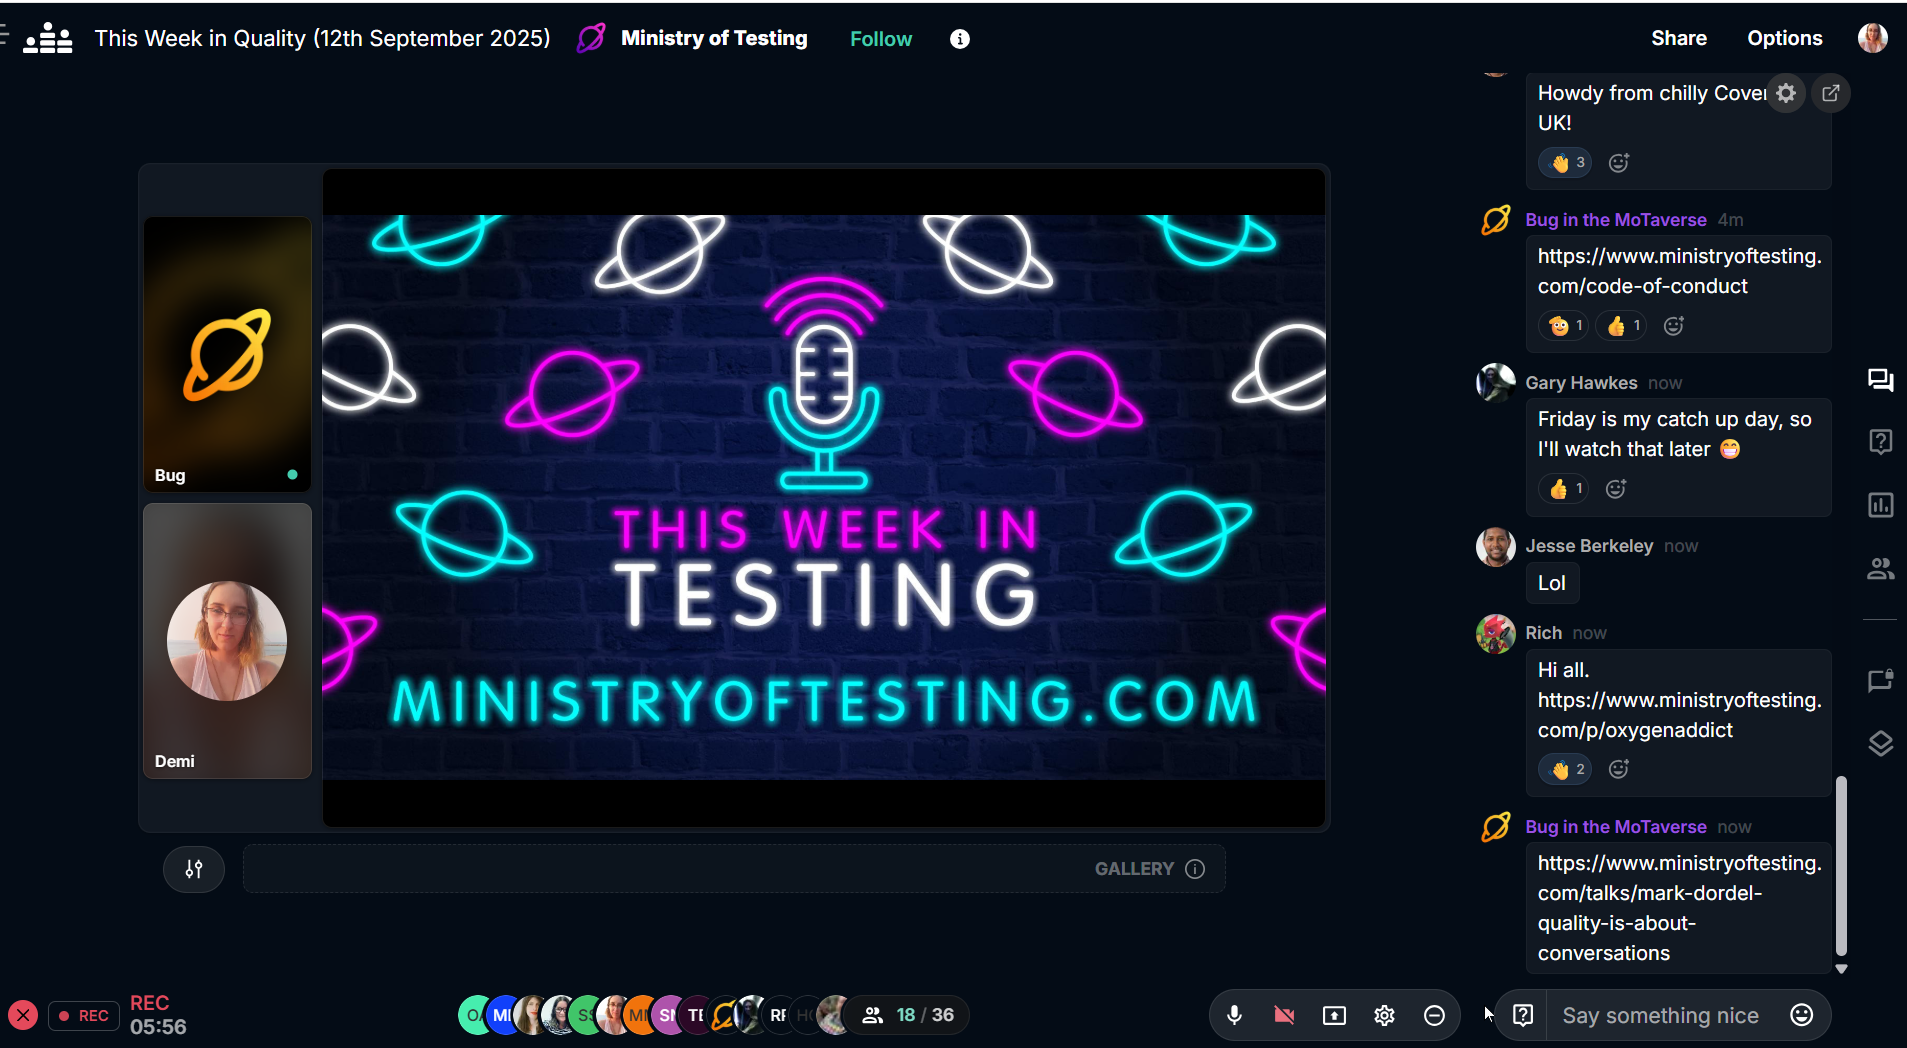The height and width of the screenshot is (1048, 1907).
Task: Click the RF attendee avatar
Action: coord(777,1015)
